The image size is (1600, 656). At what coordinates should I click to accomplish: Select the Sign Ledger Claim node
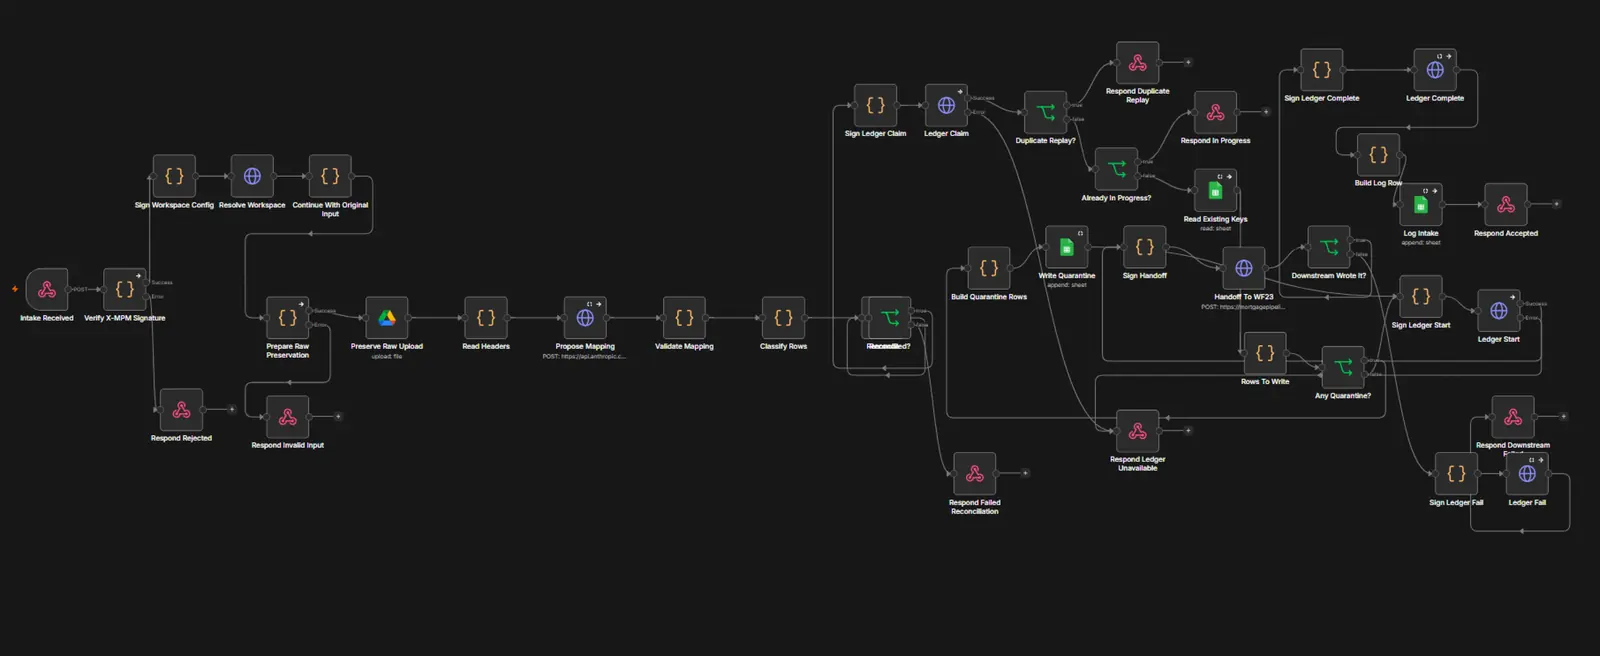875,105
